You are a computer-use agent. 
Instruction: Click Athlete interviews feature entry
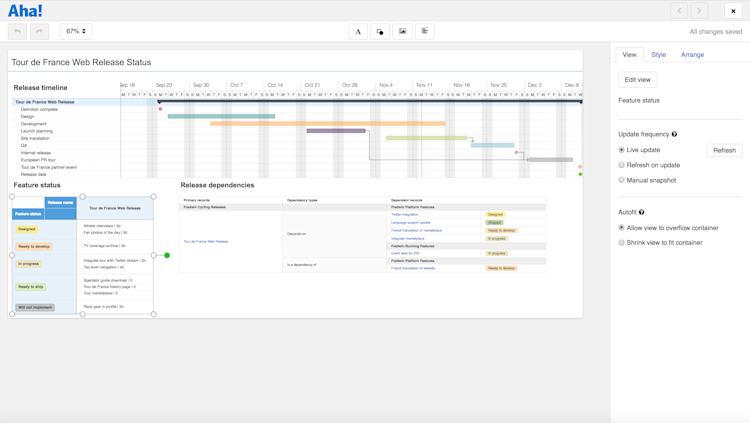click(x=102, y=226)
